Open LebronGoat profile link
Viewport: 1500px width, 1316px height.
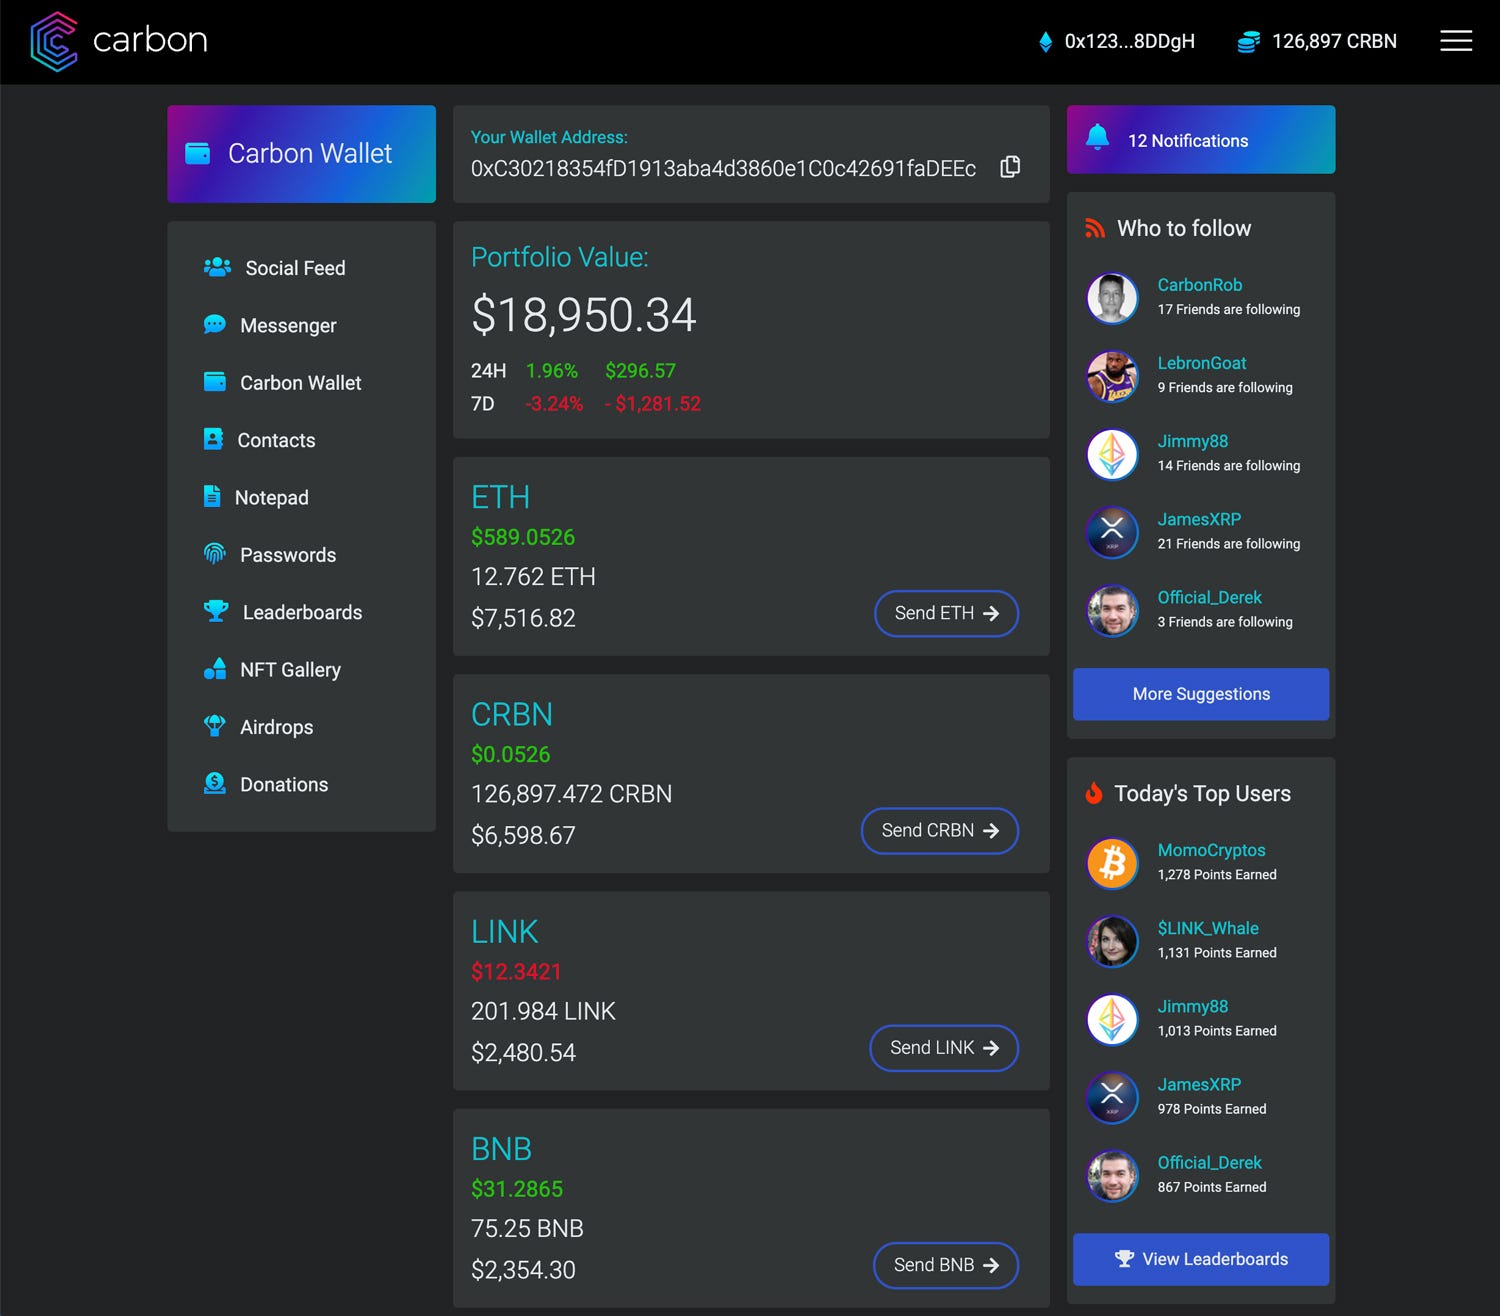1201,363
